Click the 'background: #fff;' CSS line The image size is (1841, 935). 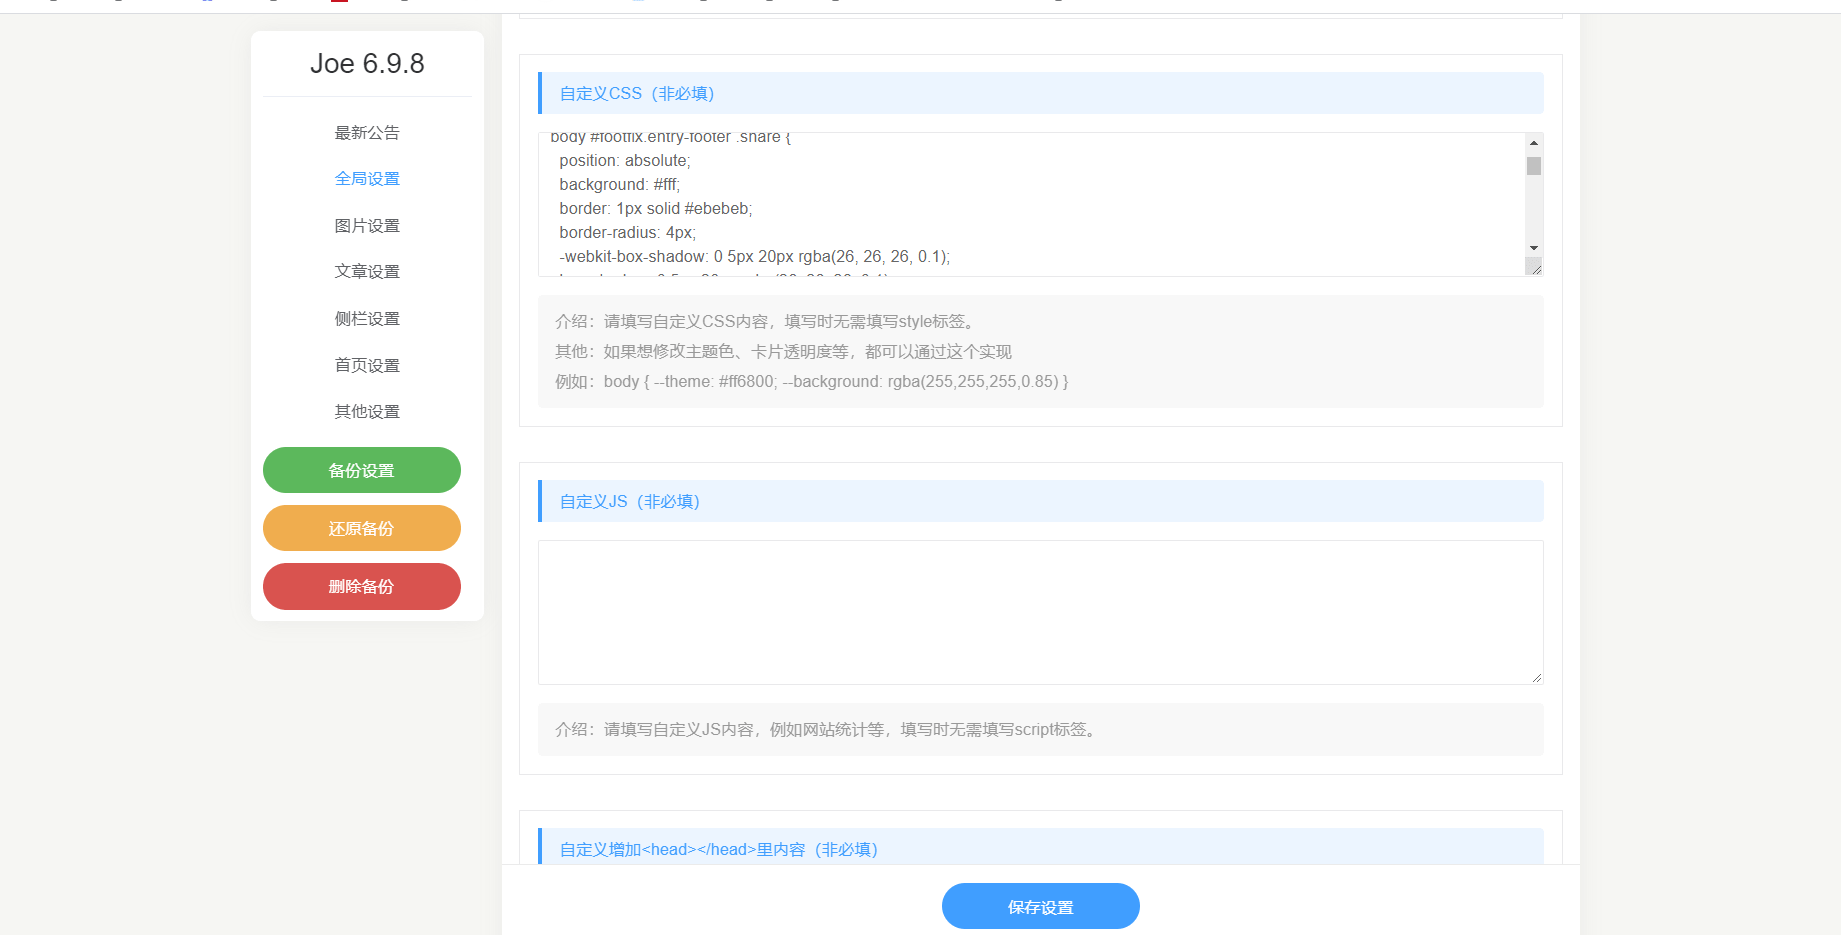pos(619,184)
